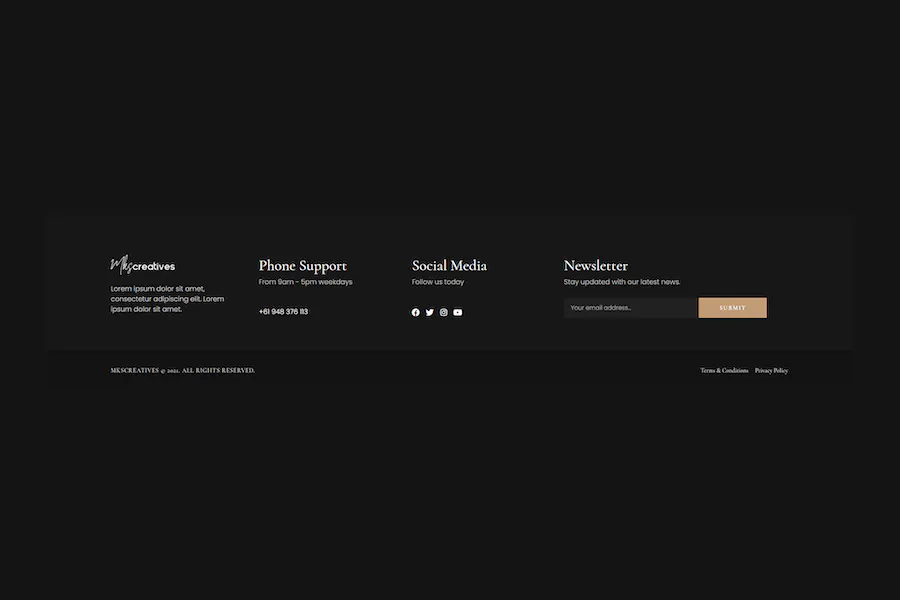Image resolution: width=900 pixels, height=600 pixels.
Task: Select the Social Media heading
Action: pos(449,265)
